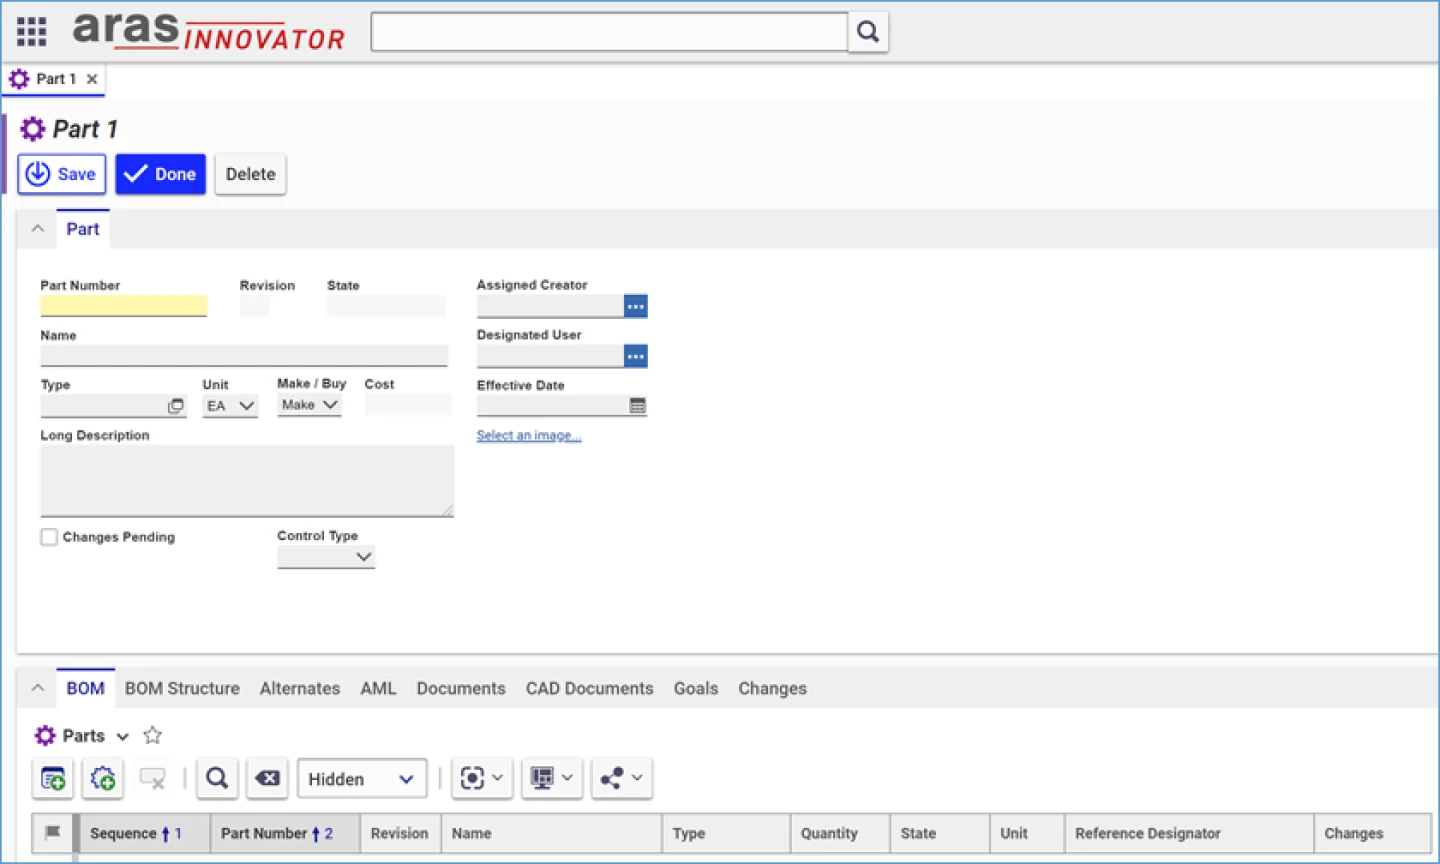Click the Revision column header
Viewport: 1440px width, 864px height.
click(x=400, y=833)
